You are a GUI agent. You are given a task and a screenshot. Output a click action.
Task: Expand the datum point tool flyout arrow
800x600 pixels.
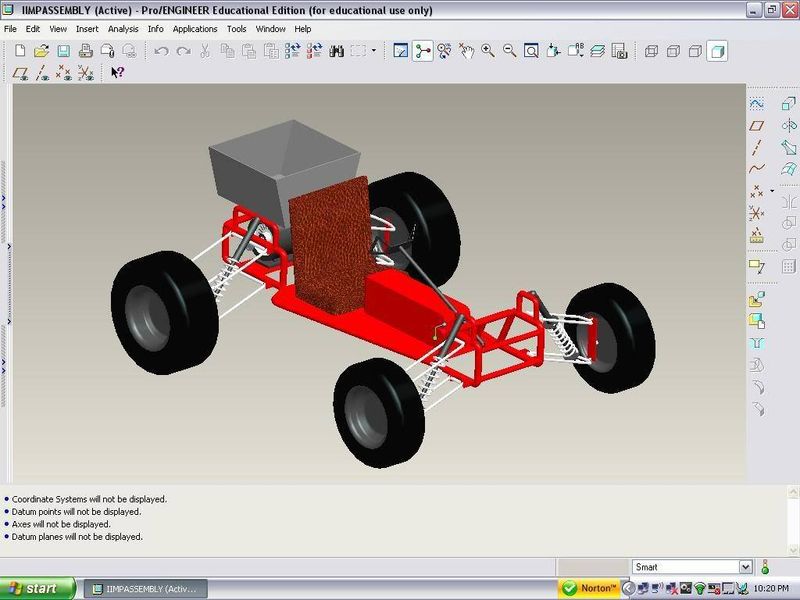click(772, 190)
